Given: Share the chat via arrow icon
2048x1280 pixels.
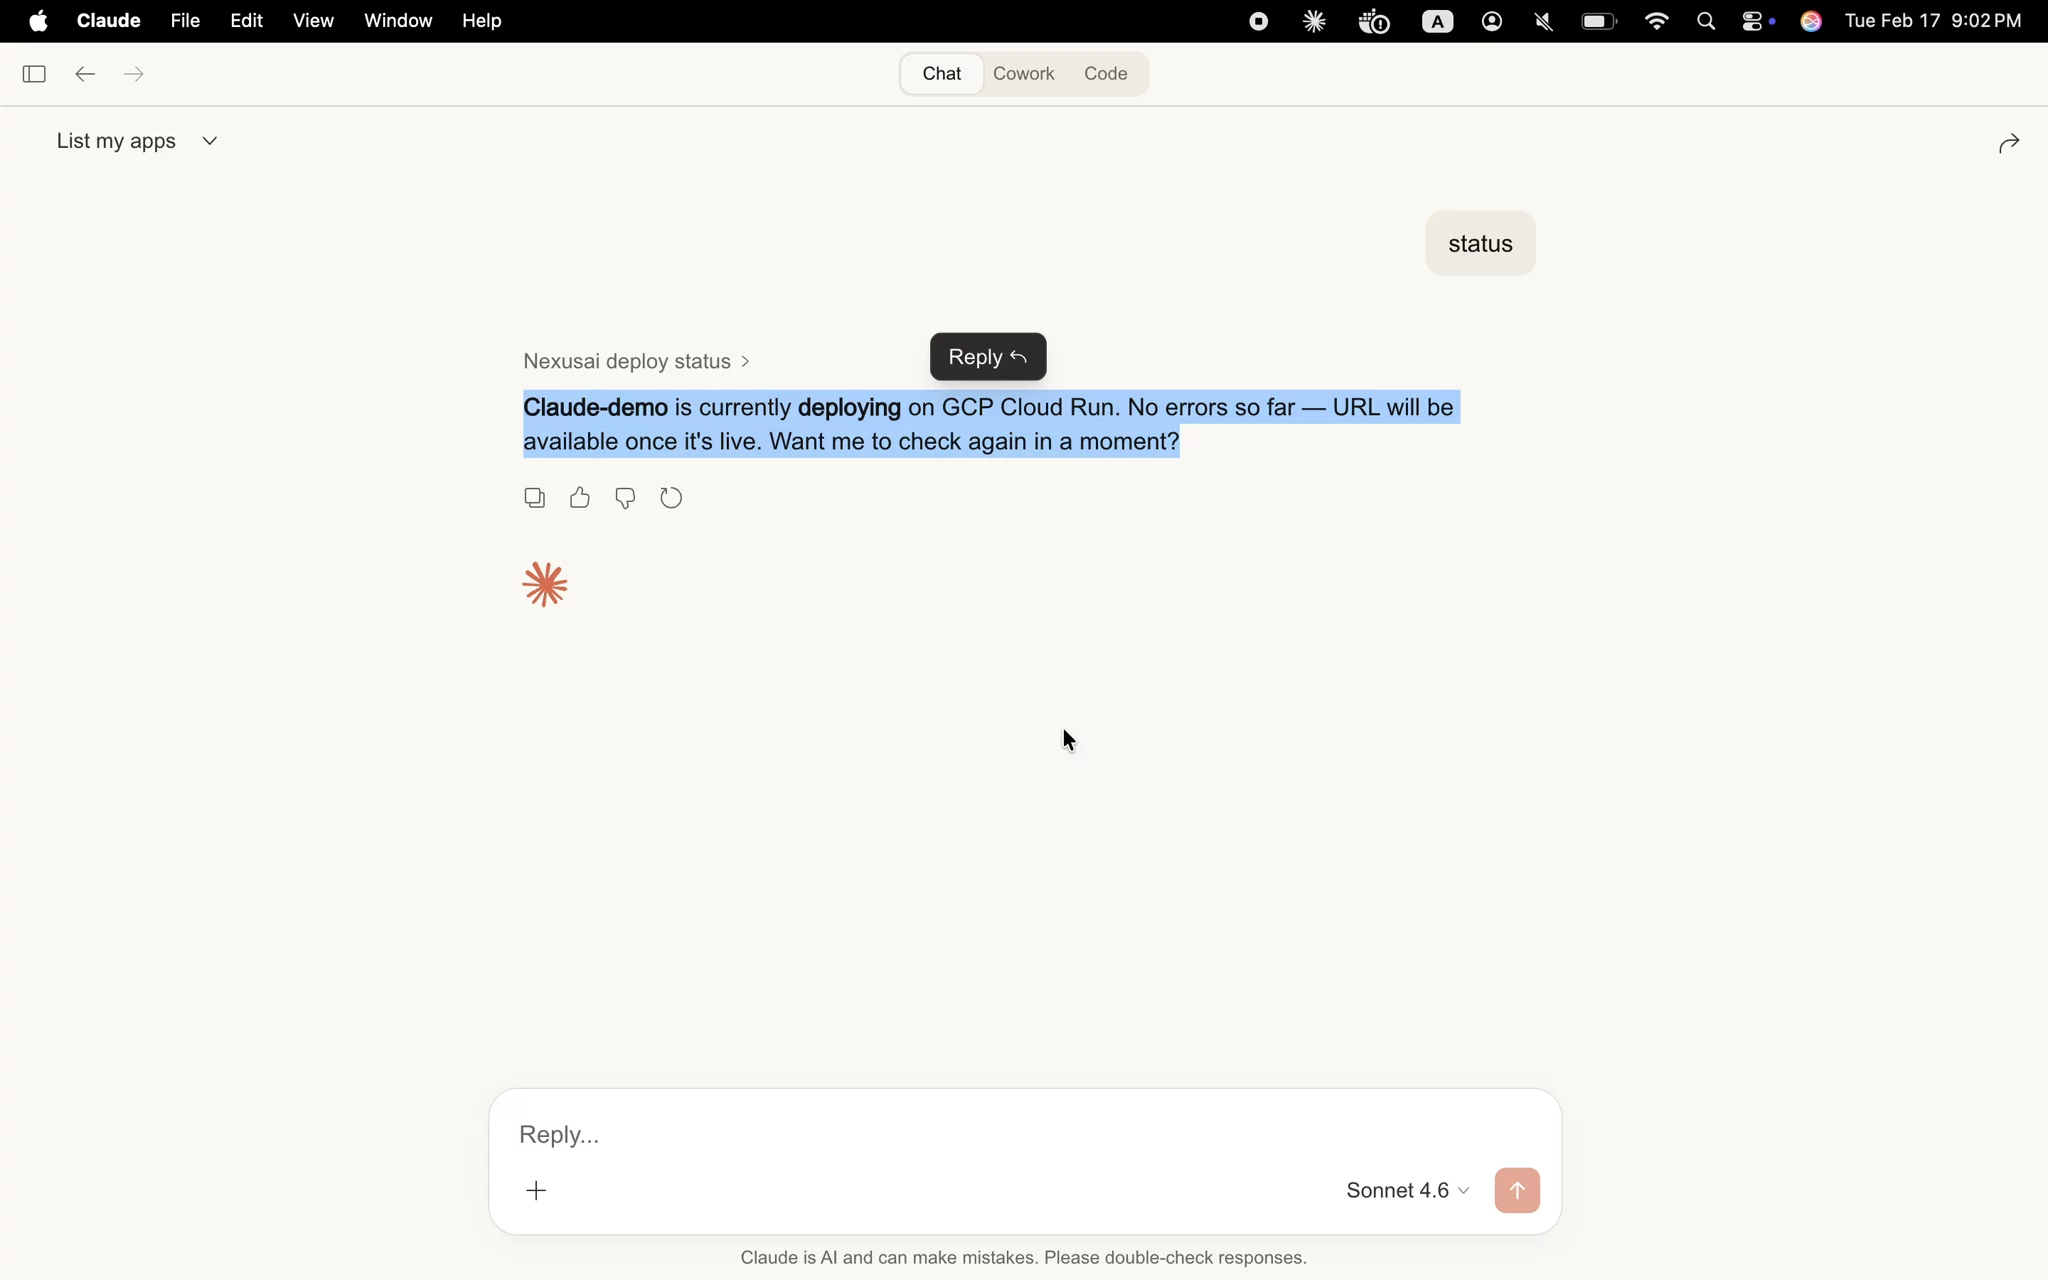Looking at the screenshot, I should 2009,144.
